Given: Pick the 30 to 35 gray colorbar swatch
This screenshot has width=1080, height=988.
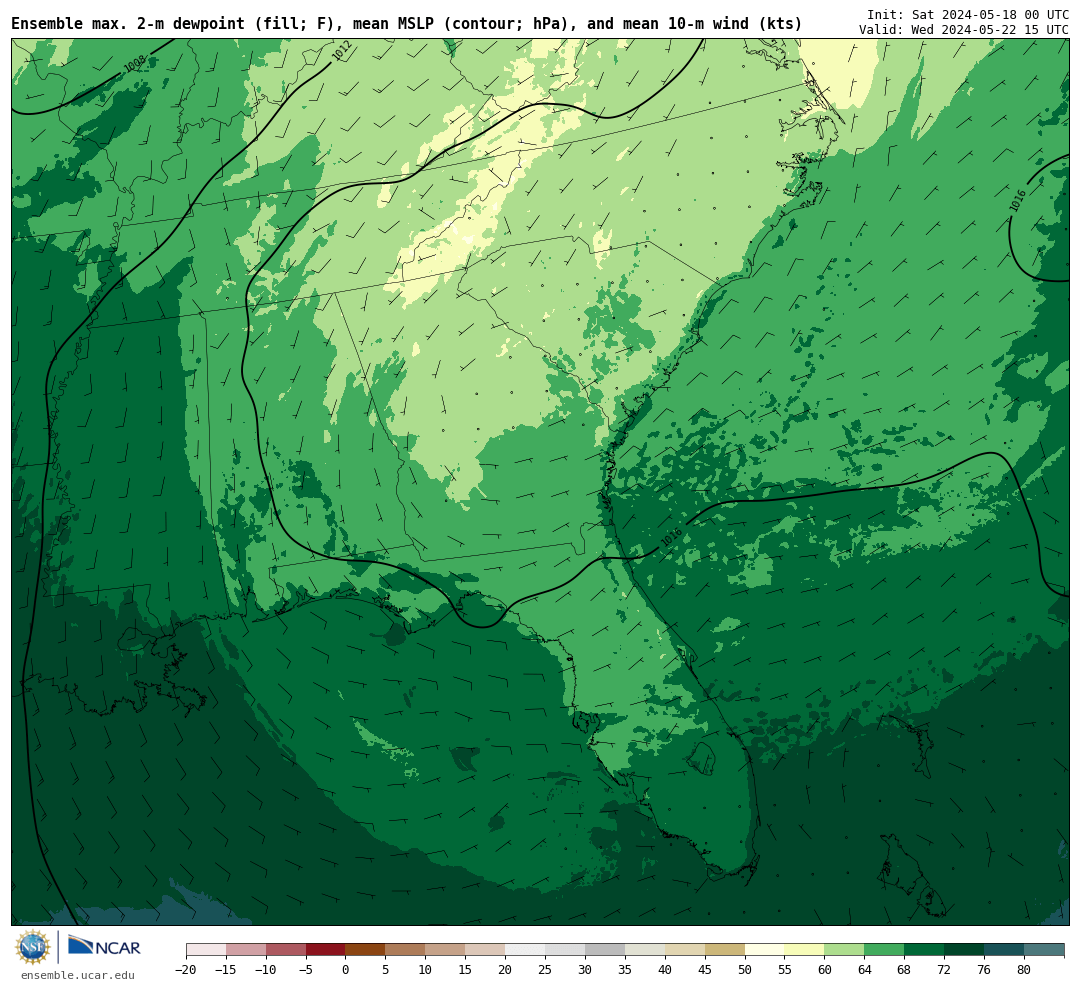Looking at the screenshot, I should 605,950.
